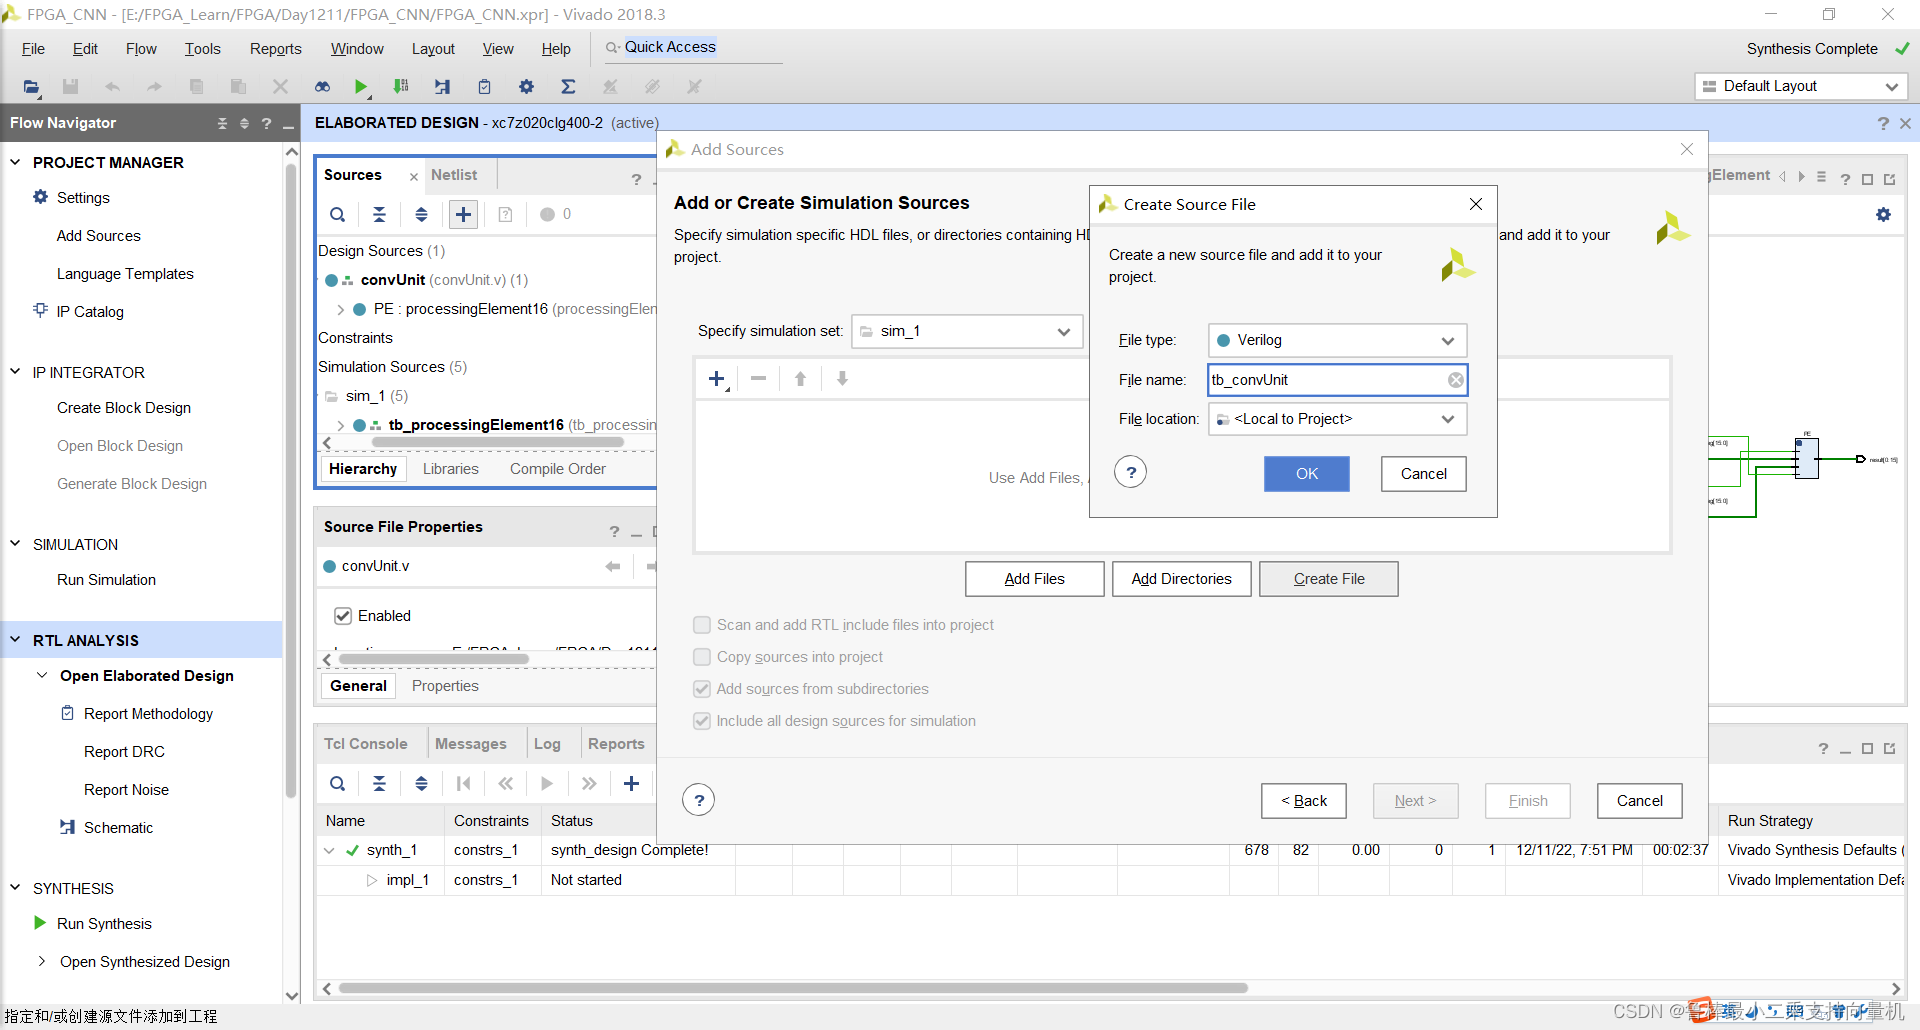Click help icon in Create Source File dialog

pyautogui.click(x=1131, y=472)
